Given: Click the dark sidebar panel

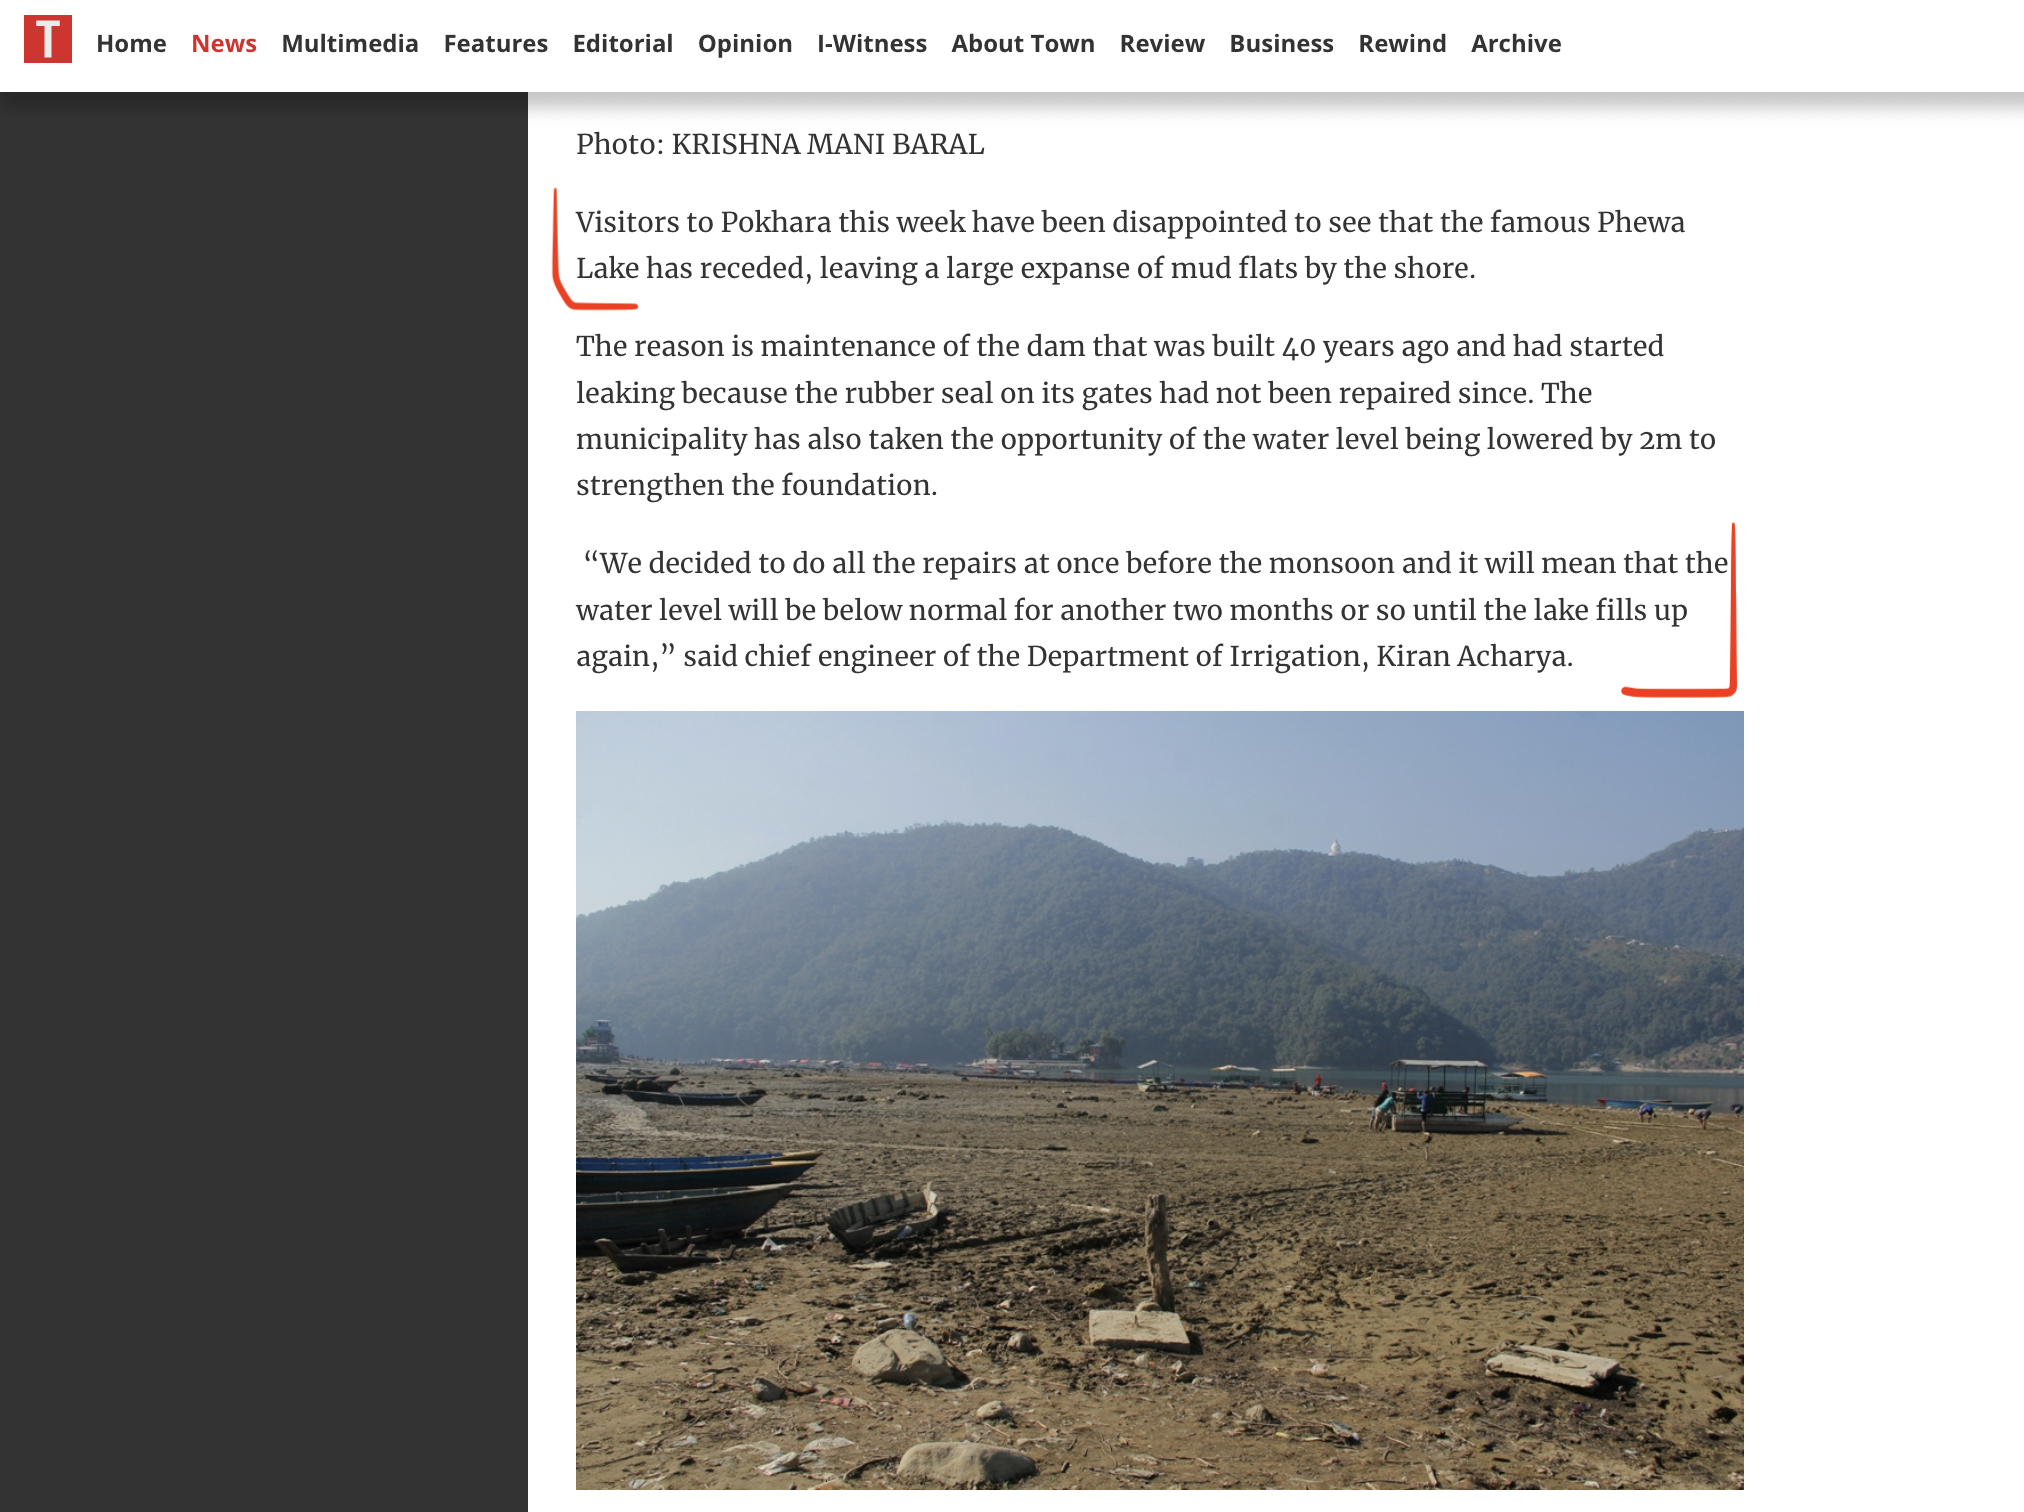Looking at the screenshot, I should [264, 802].
